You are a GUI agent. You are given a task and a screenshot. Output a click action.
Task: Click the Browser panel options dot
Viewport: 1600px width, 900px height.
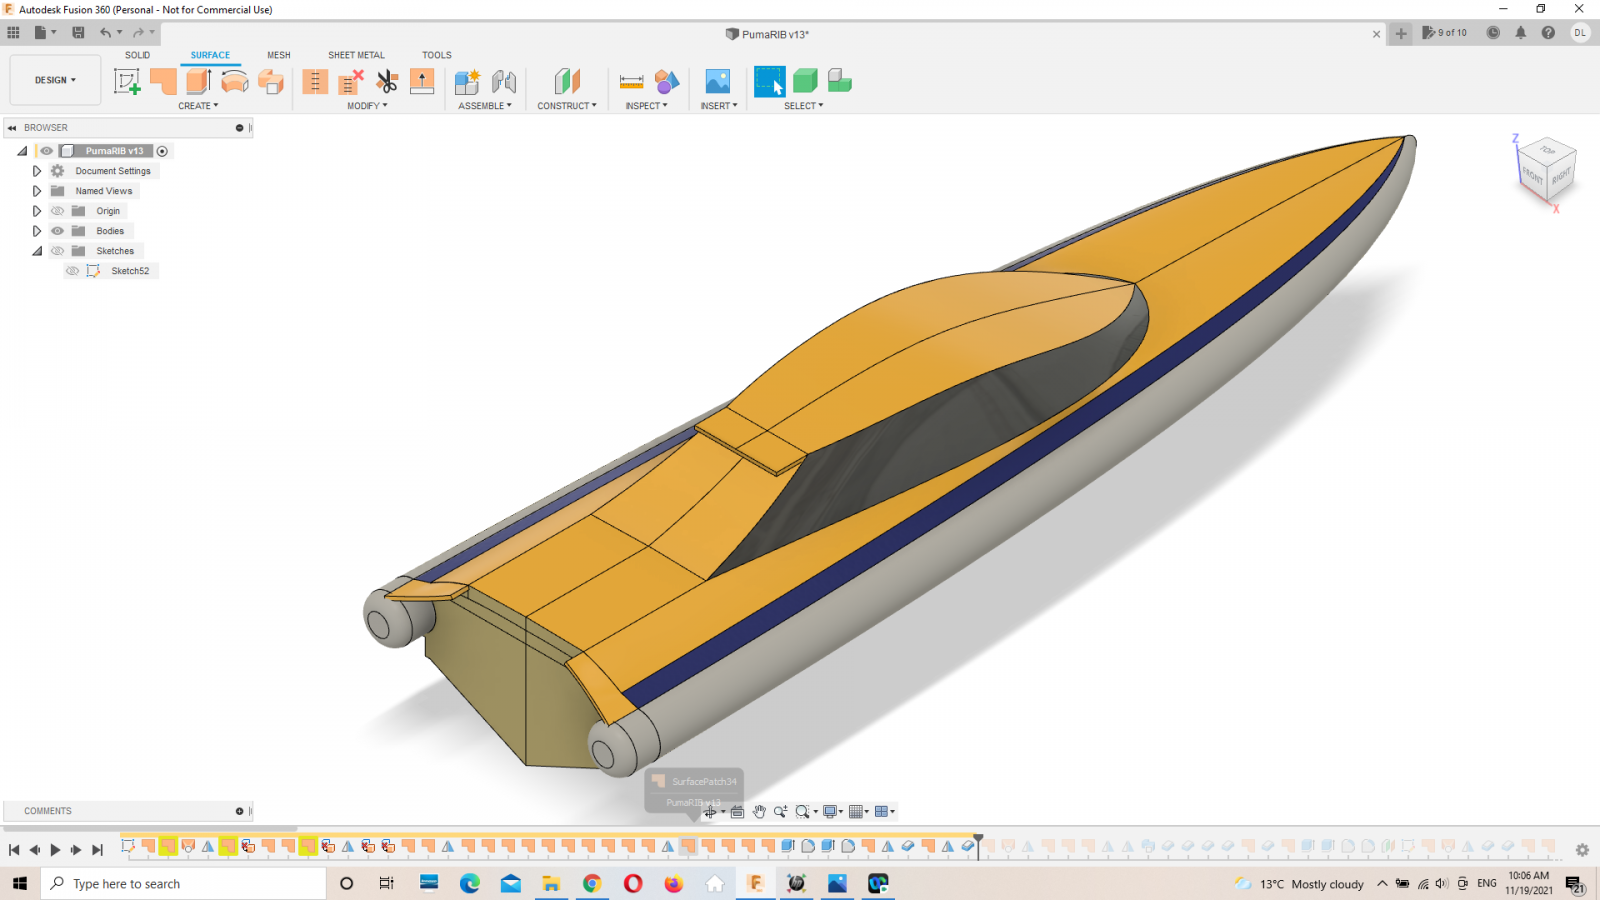click(239, 128)
